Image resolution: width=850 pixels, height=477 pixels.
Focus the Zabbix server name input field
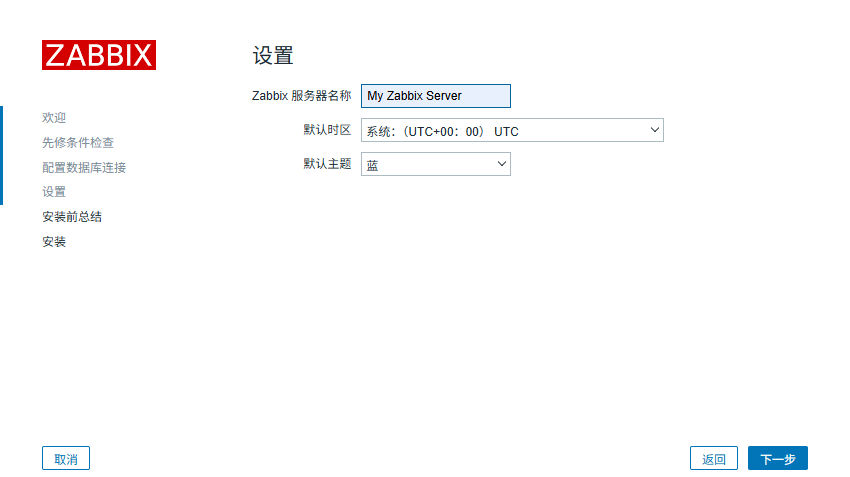tap(436, 96)
